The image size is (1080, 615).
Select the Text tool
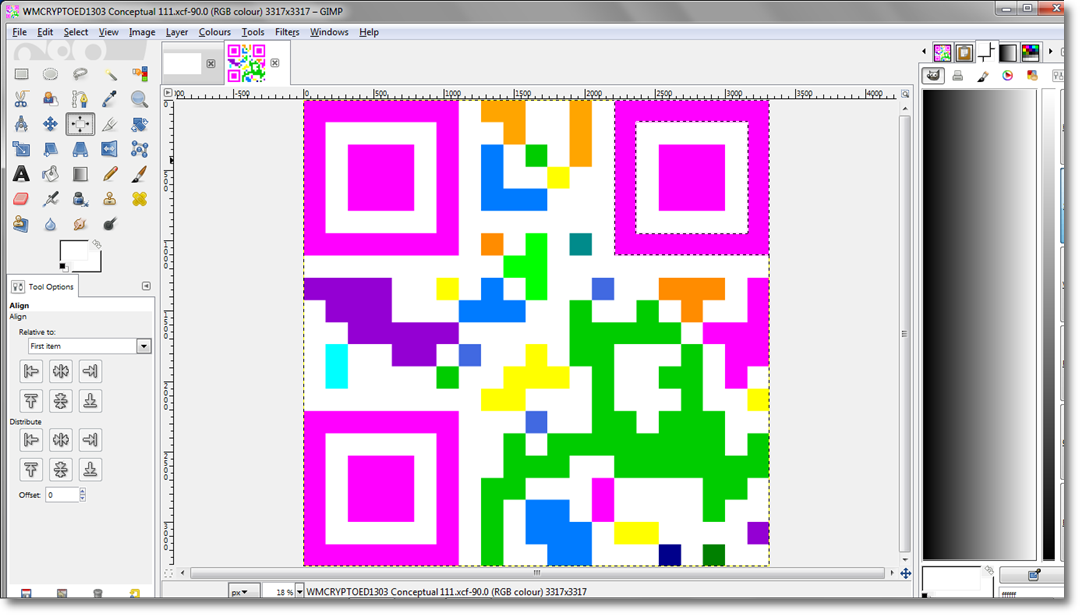point(21,174)
